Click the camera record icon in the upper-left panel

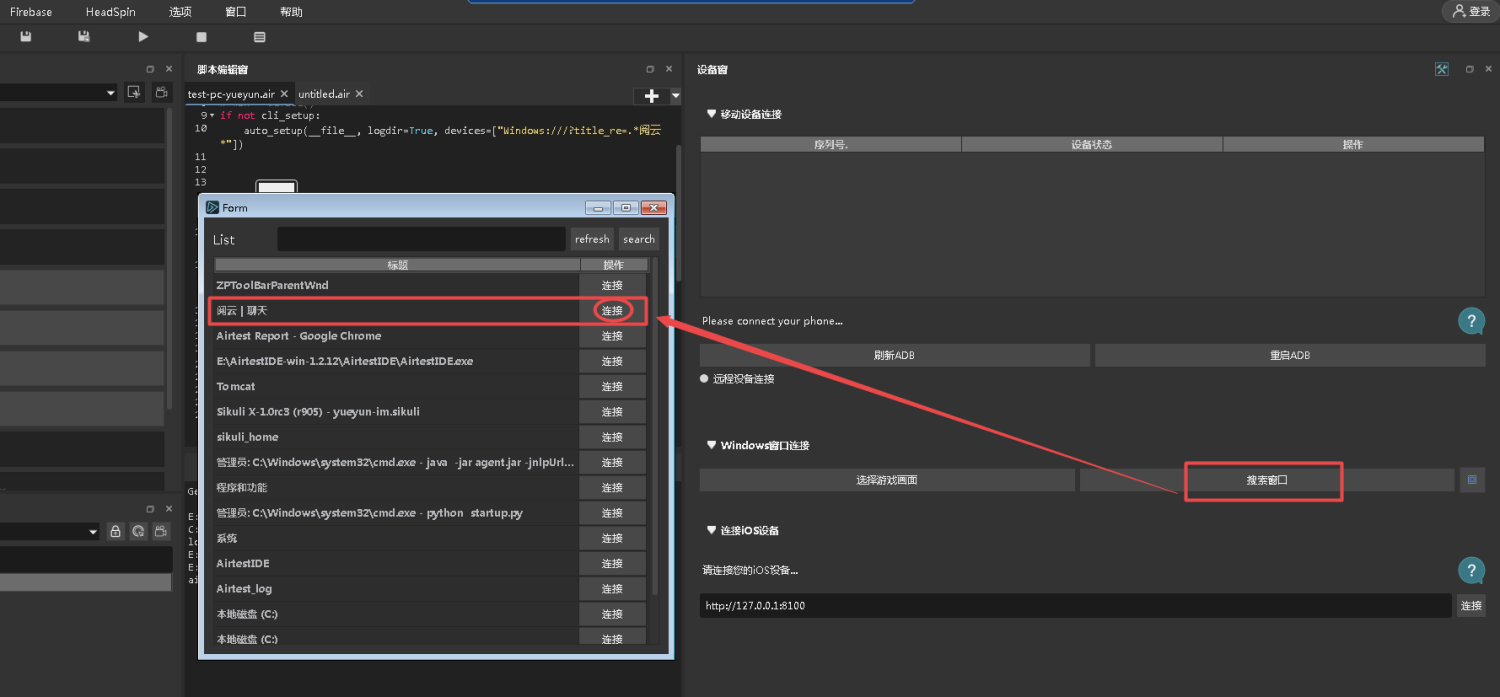click(161, 93)
